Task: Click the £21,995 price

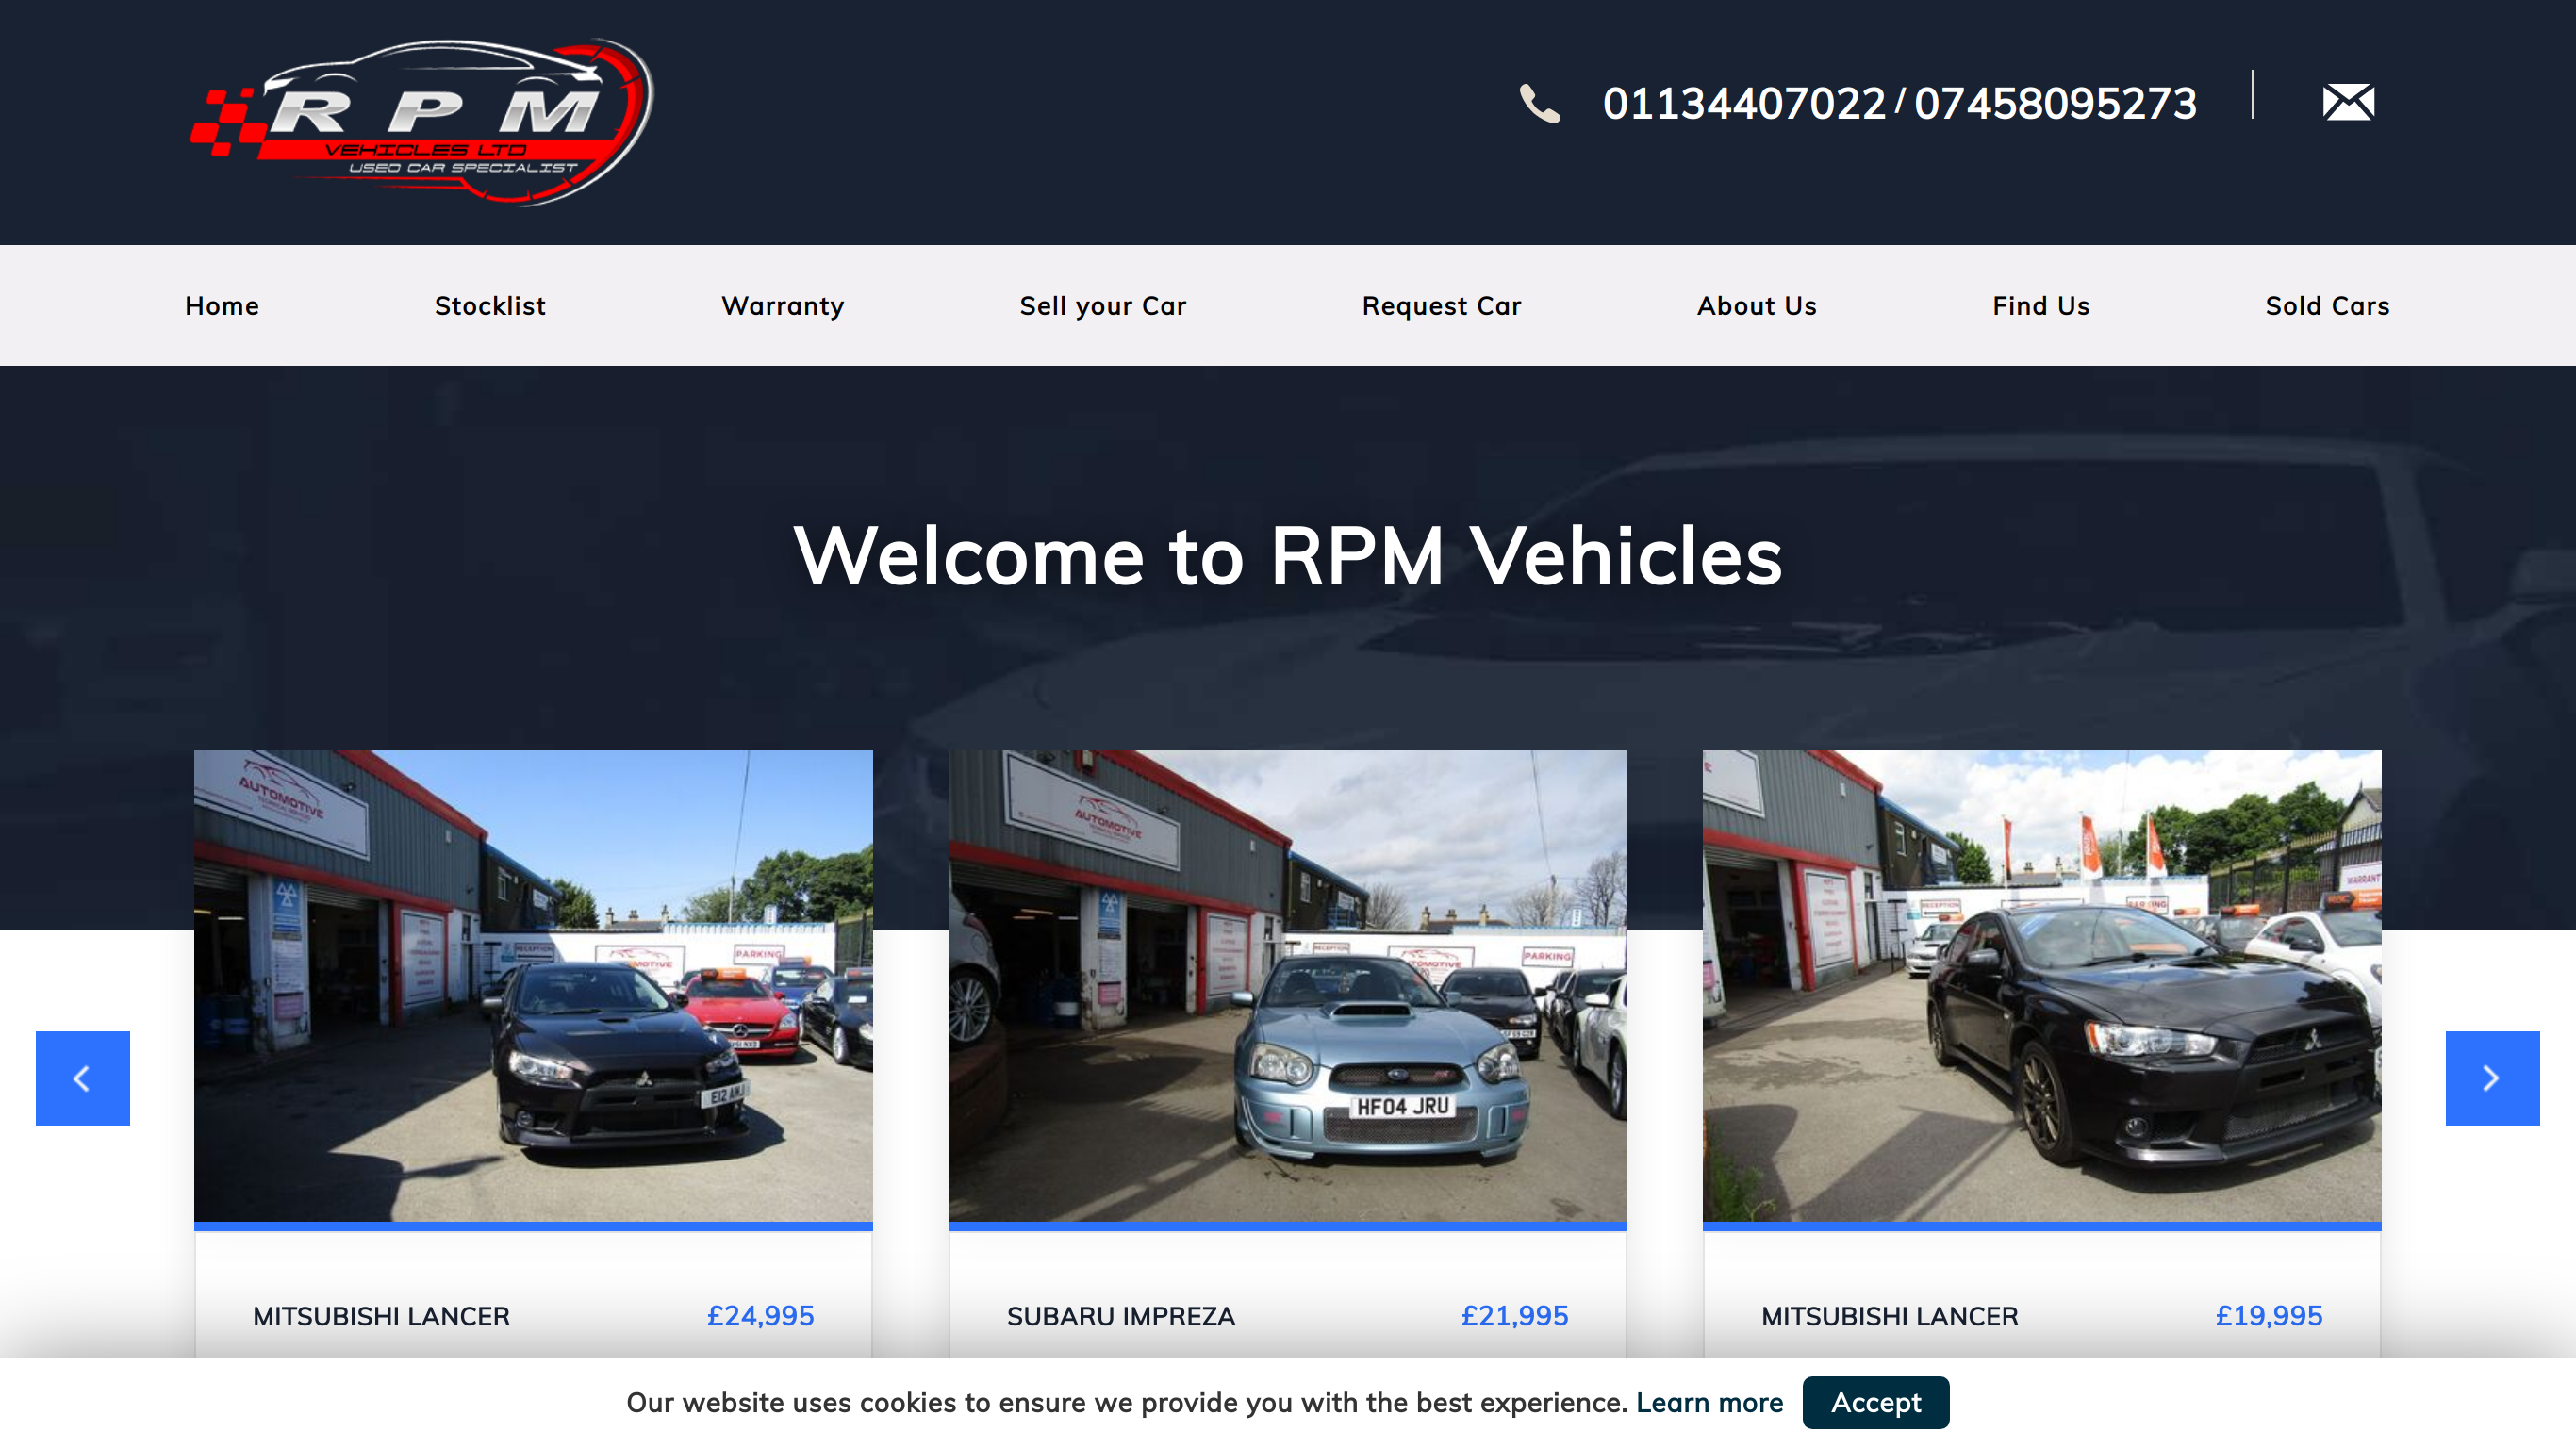Action: 1514,1316
